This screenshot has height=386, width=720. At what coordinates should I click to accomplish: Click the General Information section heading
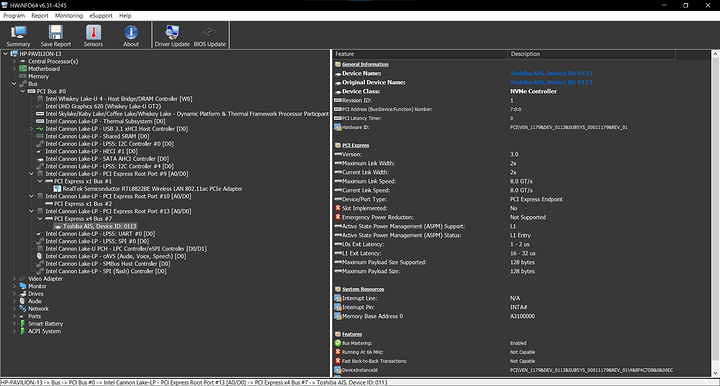(x=365, y=64)
